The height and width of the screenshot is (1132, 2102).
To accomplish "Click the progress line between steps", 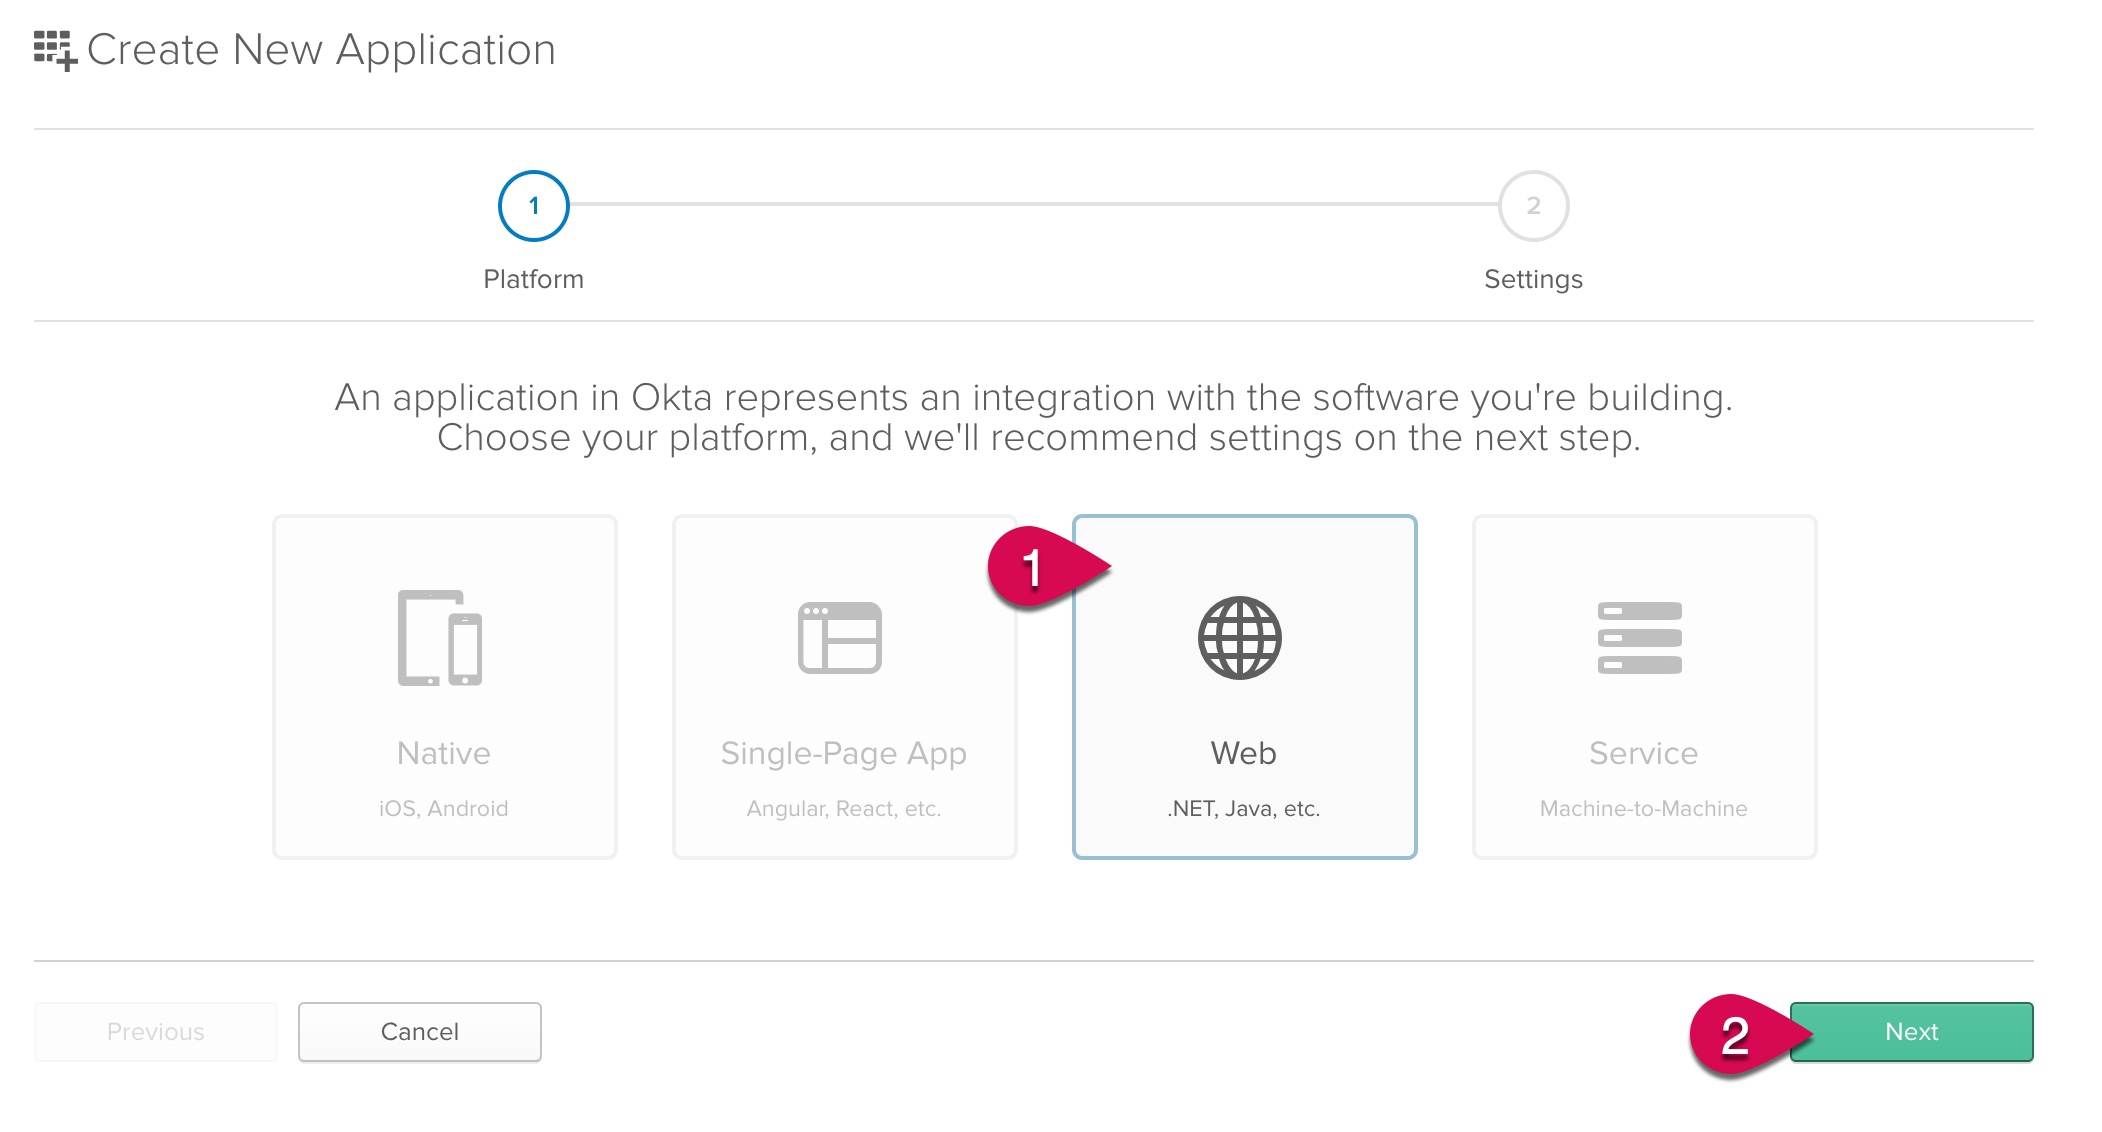I will (x=1034, y=205).
